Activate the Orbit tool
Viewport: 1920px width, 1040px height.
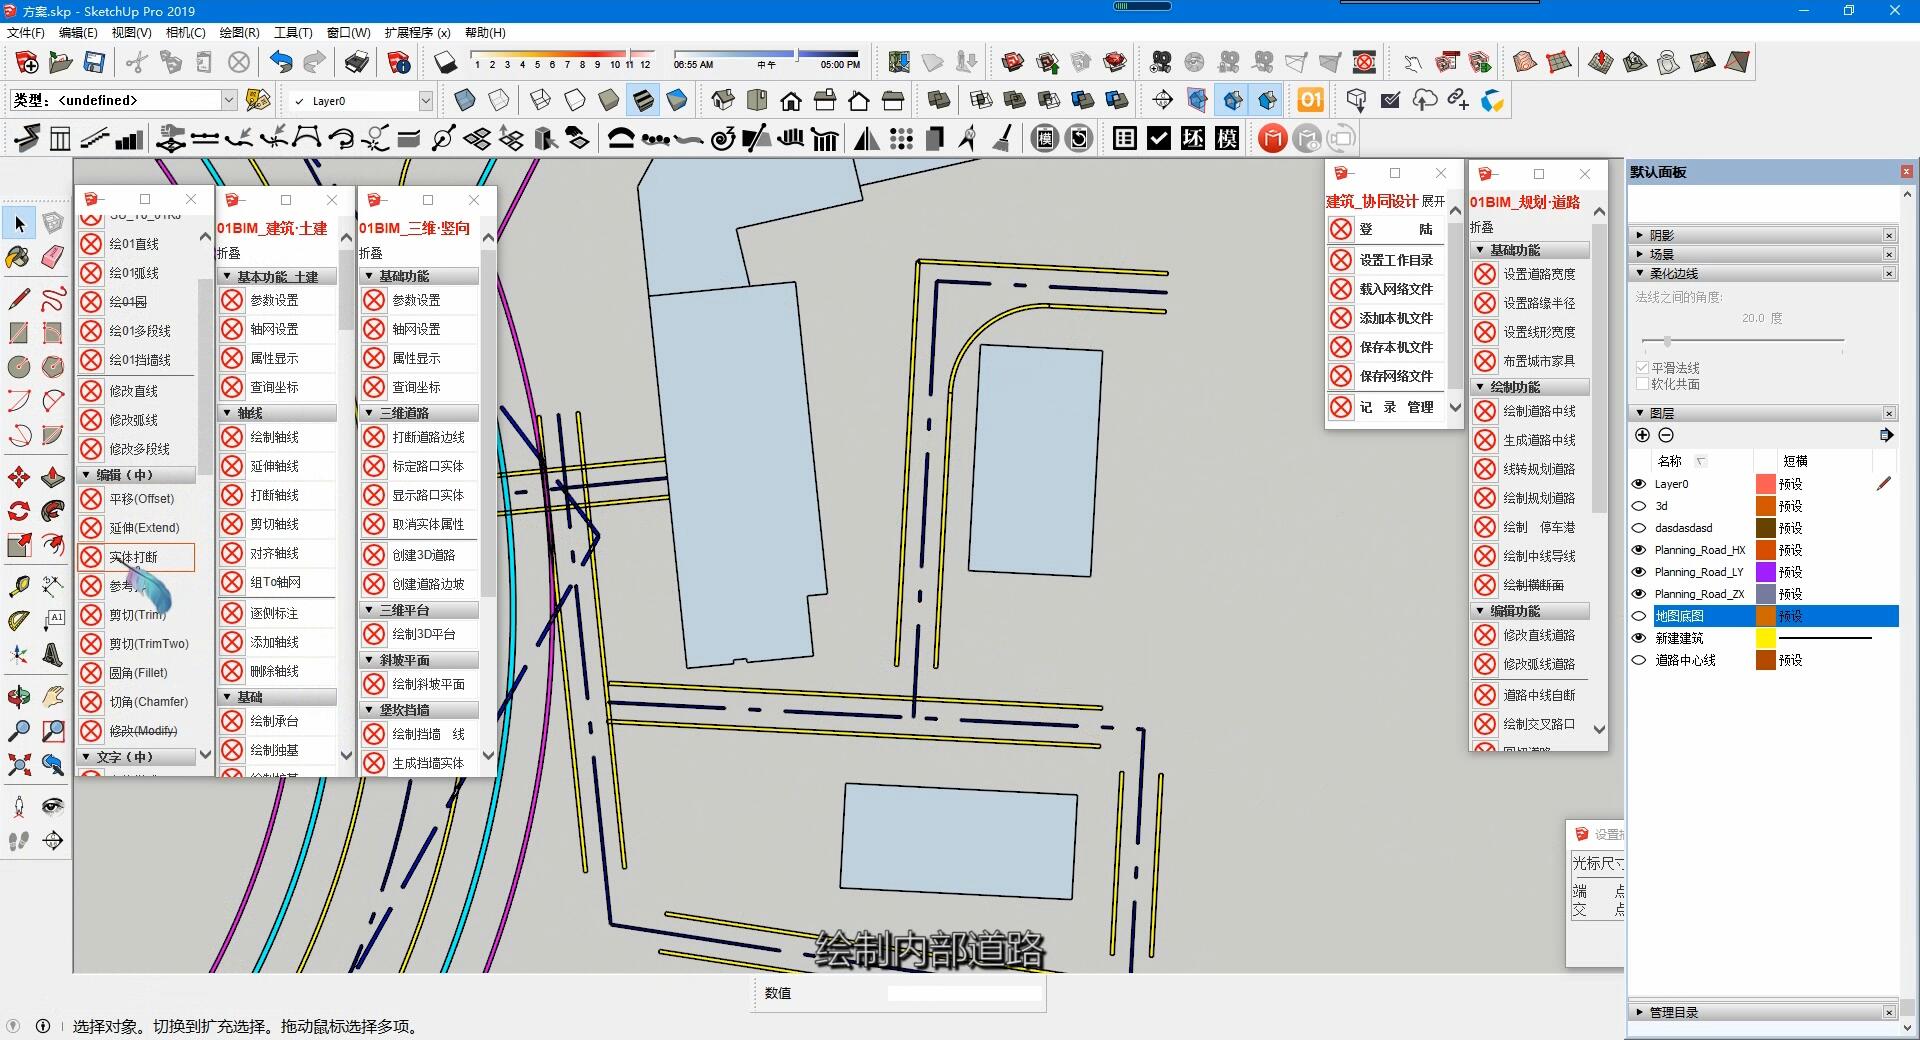click(x=19, y=696)
